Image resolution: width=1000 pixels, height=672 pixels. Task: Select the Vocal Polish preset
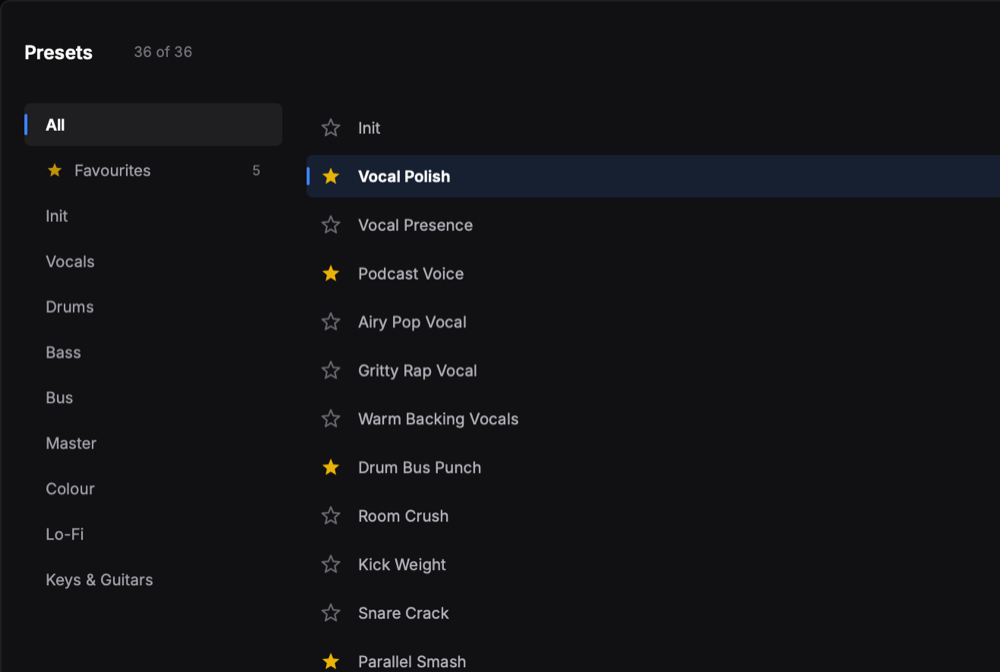pyautogui.click(x=653, y=176)
